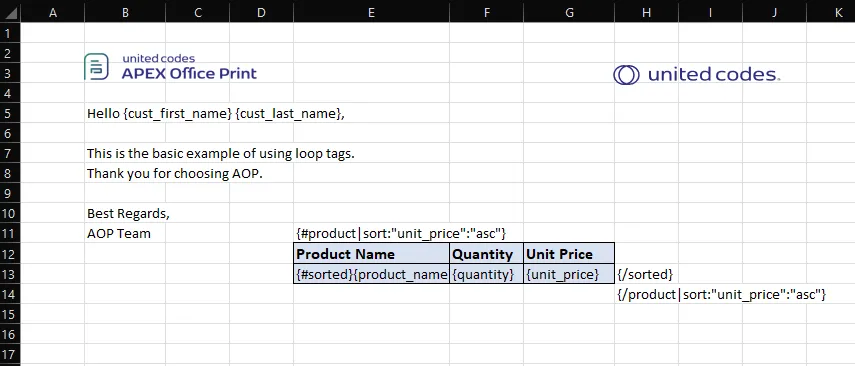This screenshot has width=855, height=366.
Task: Select the 'Hello {cust_first_name}' greeting cell
Action: 125,113
